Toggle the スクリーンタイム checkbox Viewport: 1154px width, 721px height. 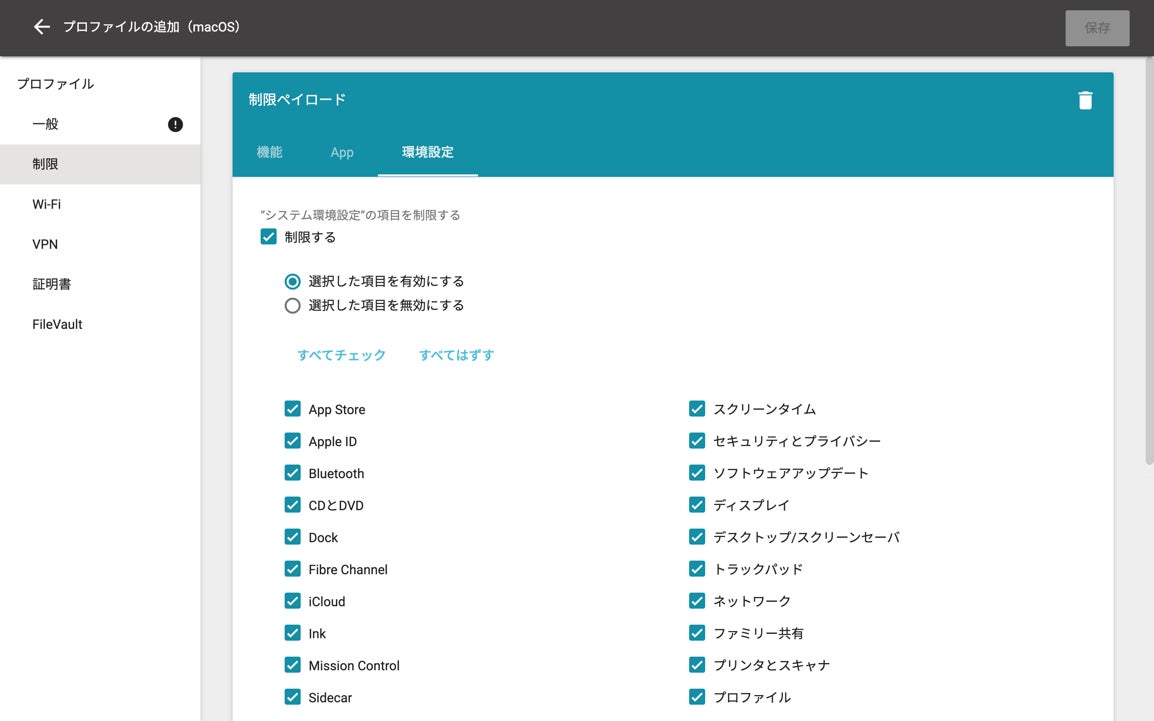(697, 408)
